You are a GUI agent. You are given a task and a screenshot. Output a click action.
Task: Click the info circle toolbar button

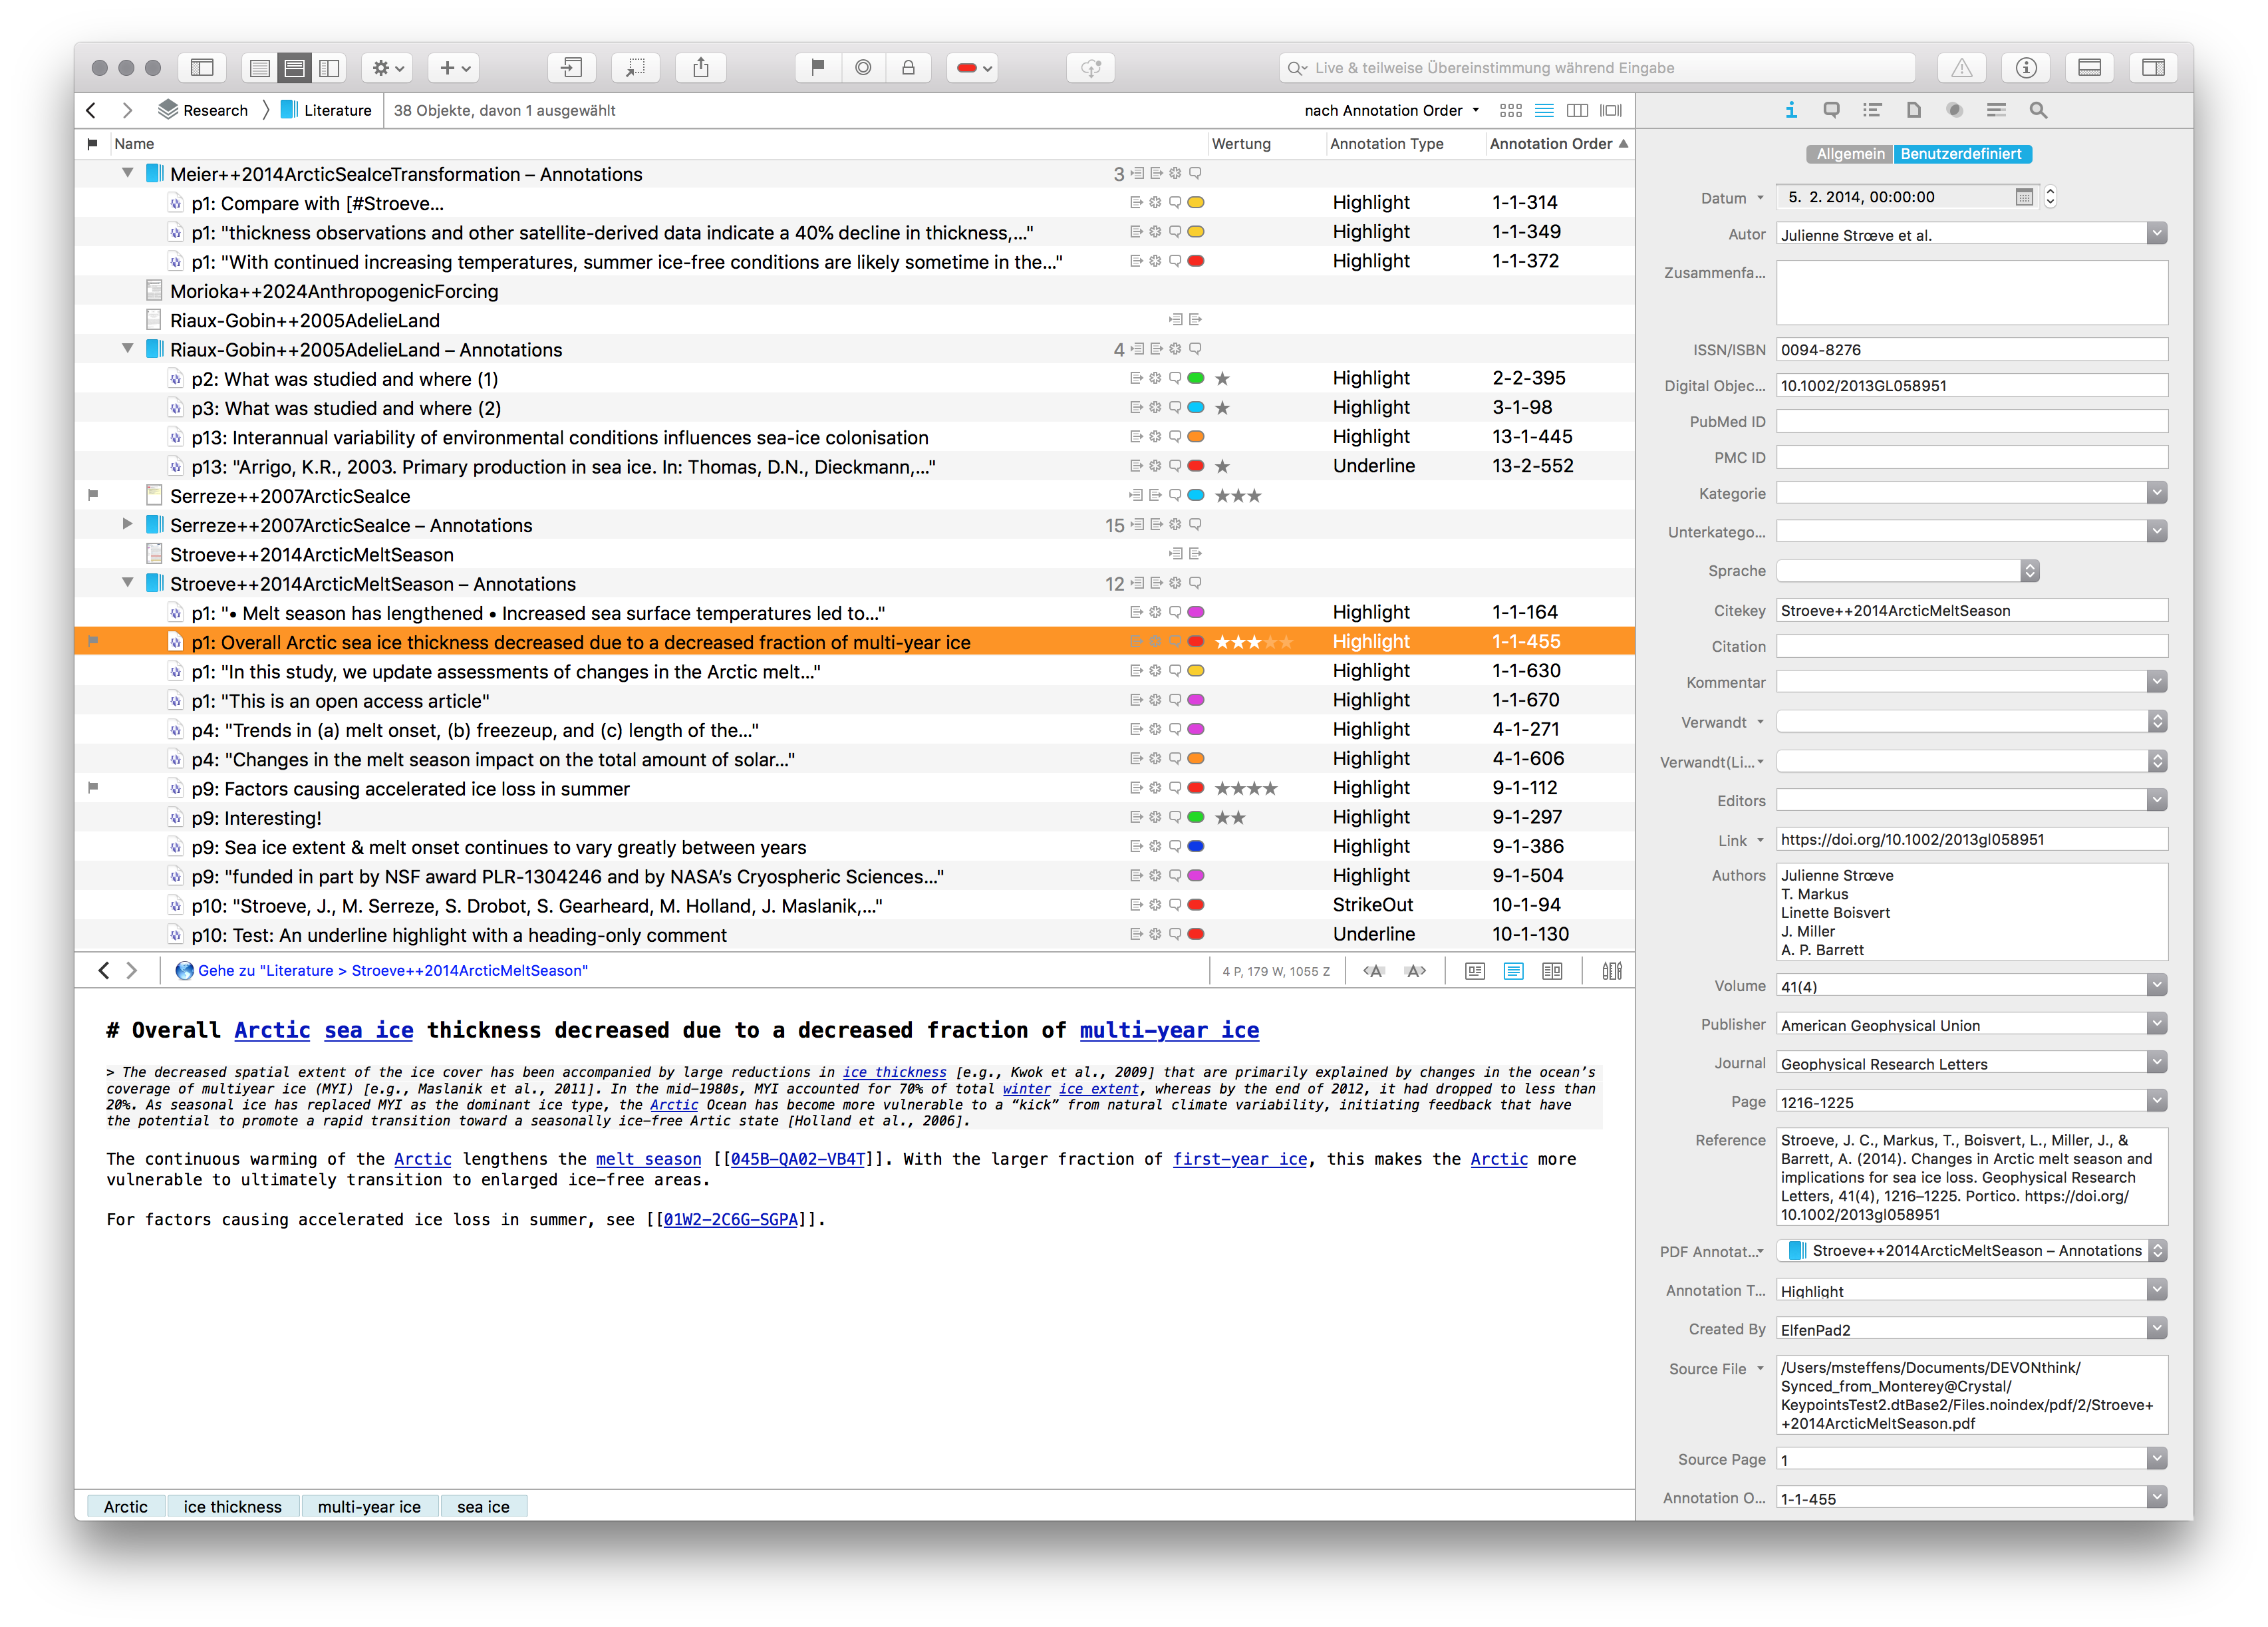tap(2026, 68)
